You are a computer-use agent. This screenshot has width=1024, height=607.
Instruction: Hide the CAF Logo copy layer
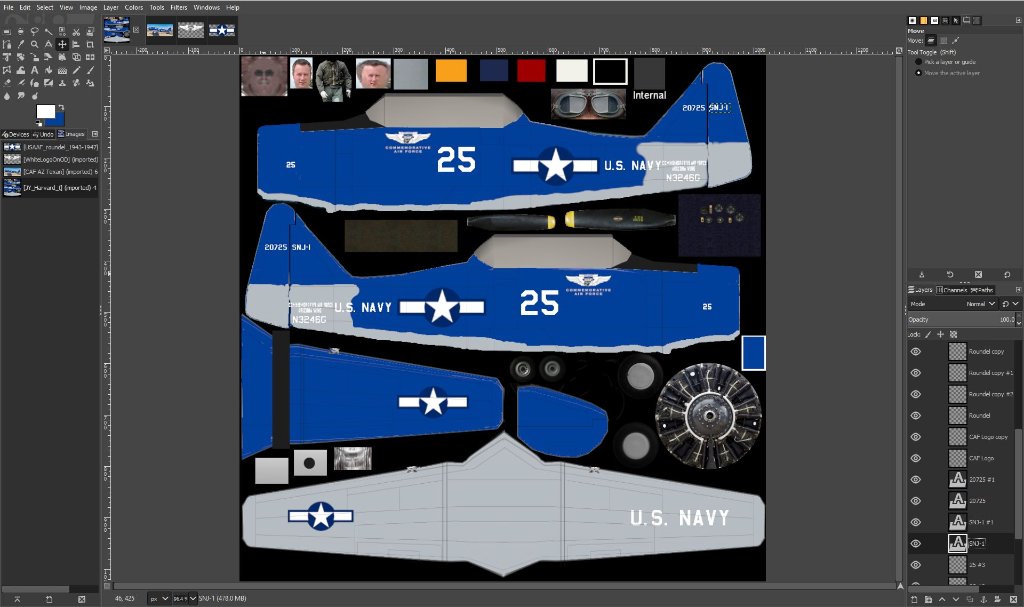click(916, 437)
